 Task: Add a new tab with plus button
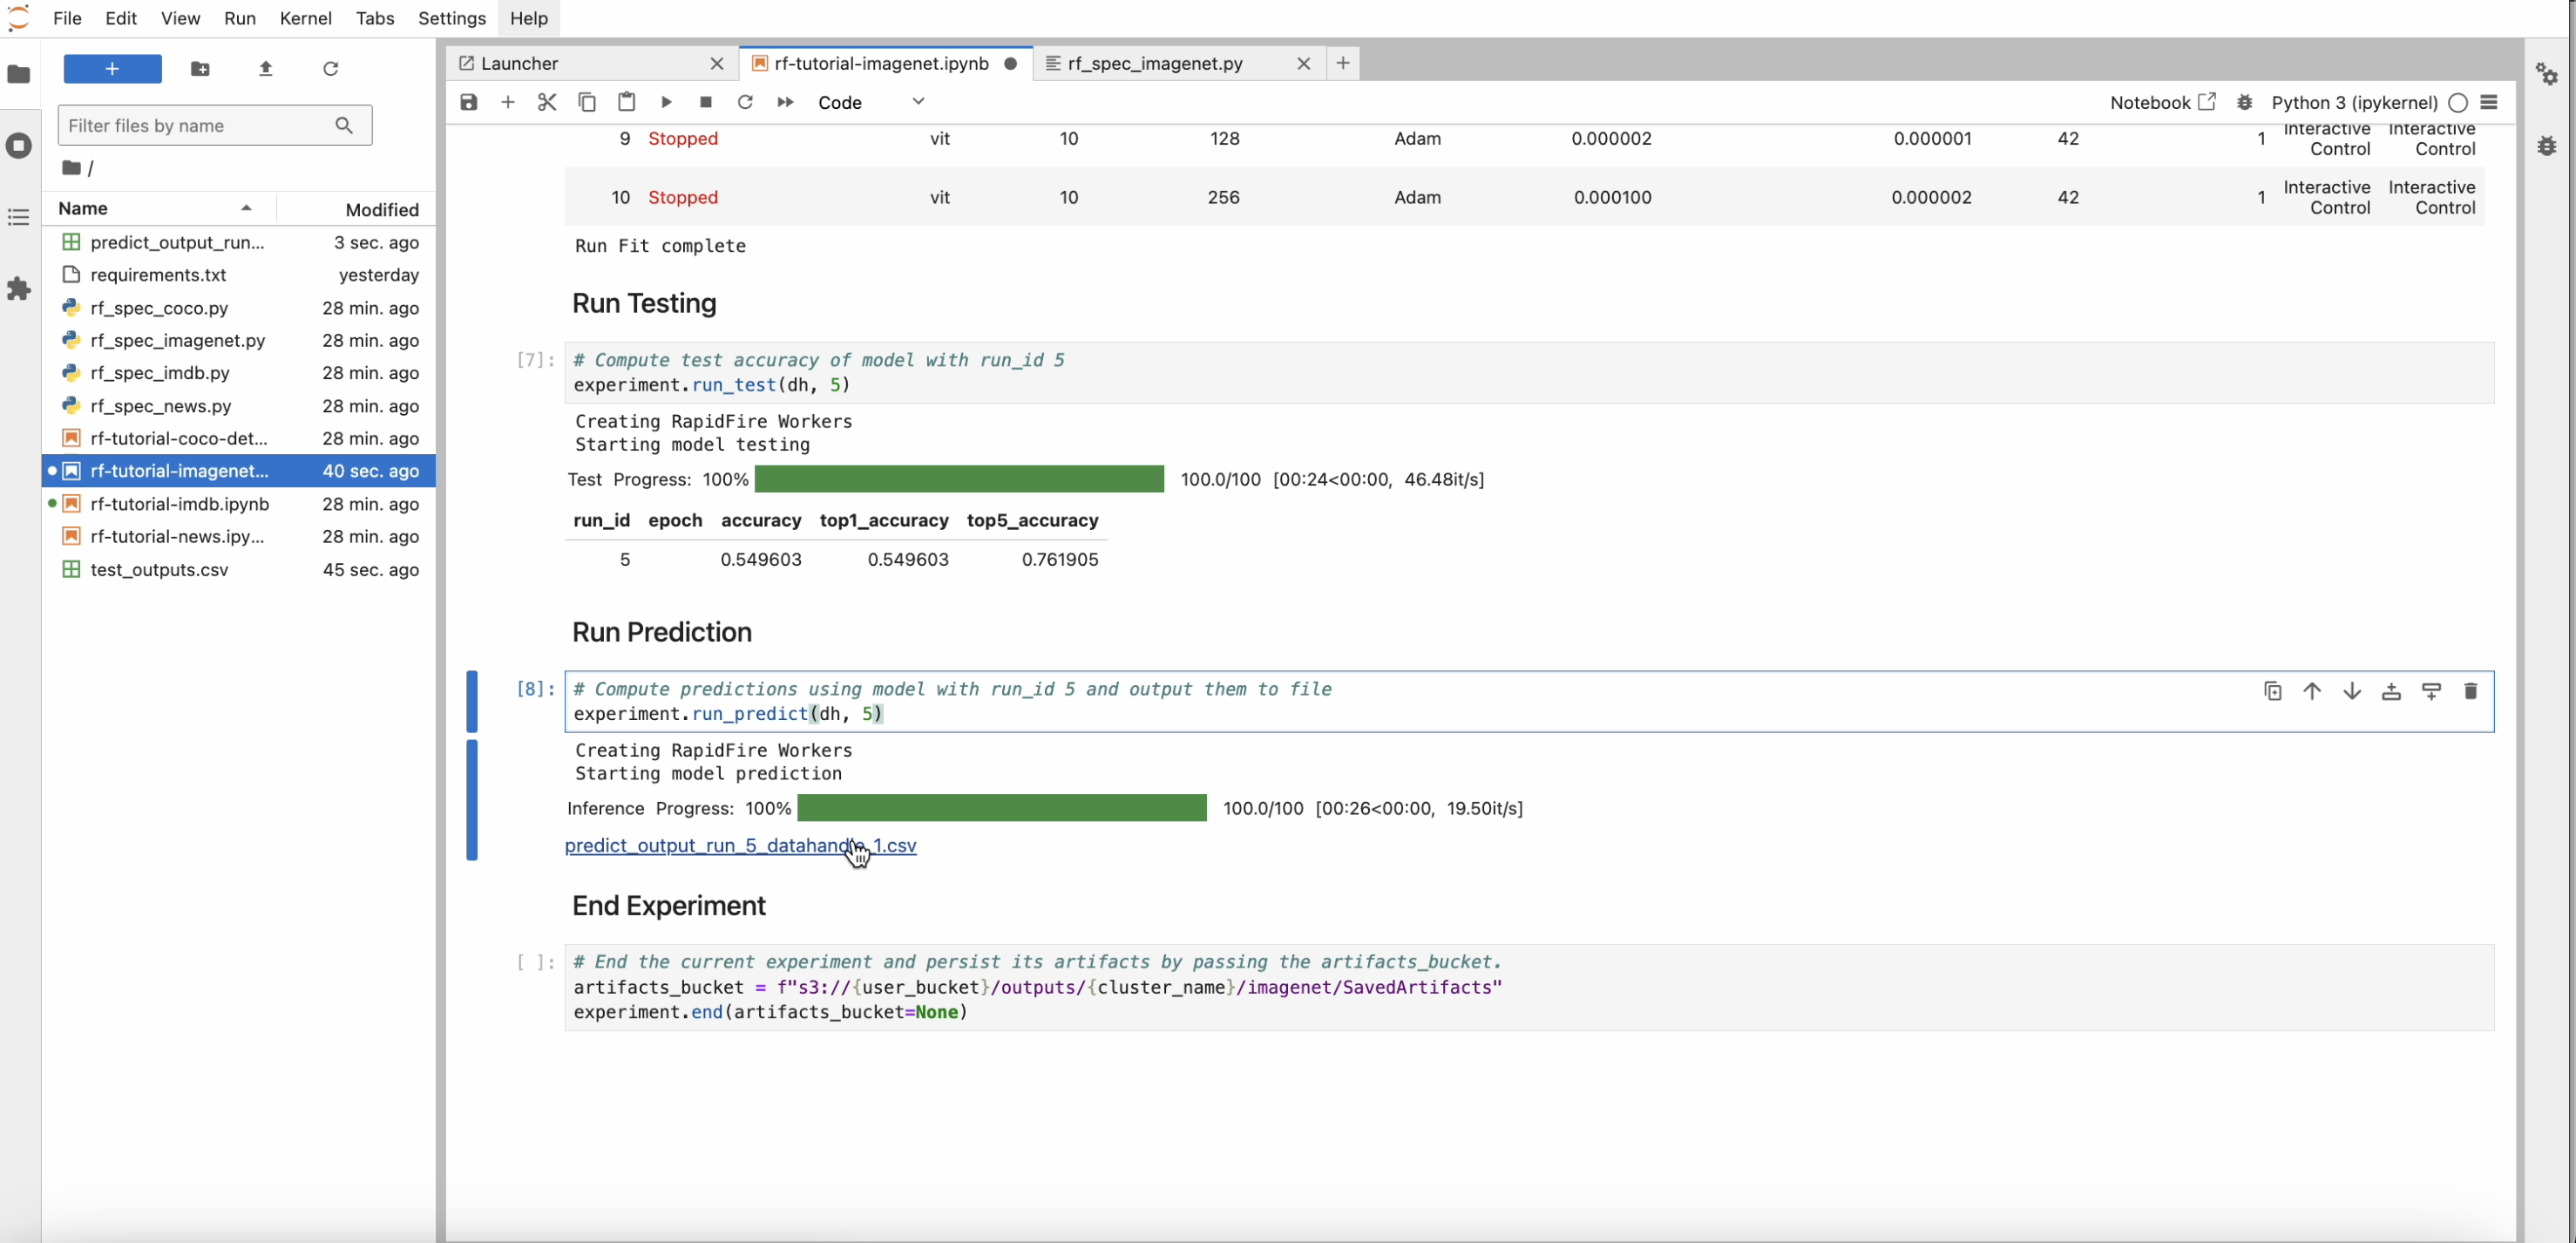point(1343,63)
